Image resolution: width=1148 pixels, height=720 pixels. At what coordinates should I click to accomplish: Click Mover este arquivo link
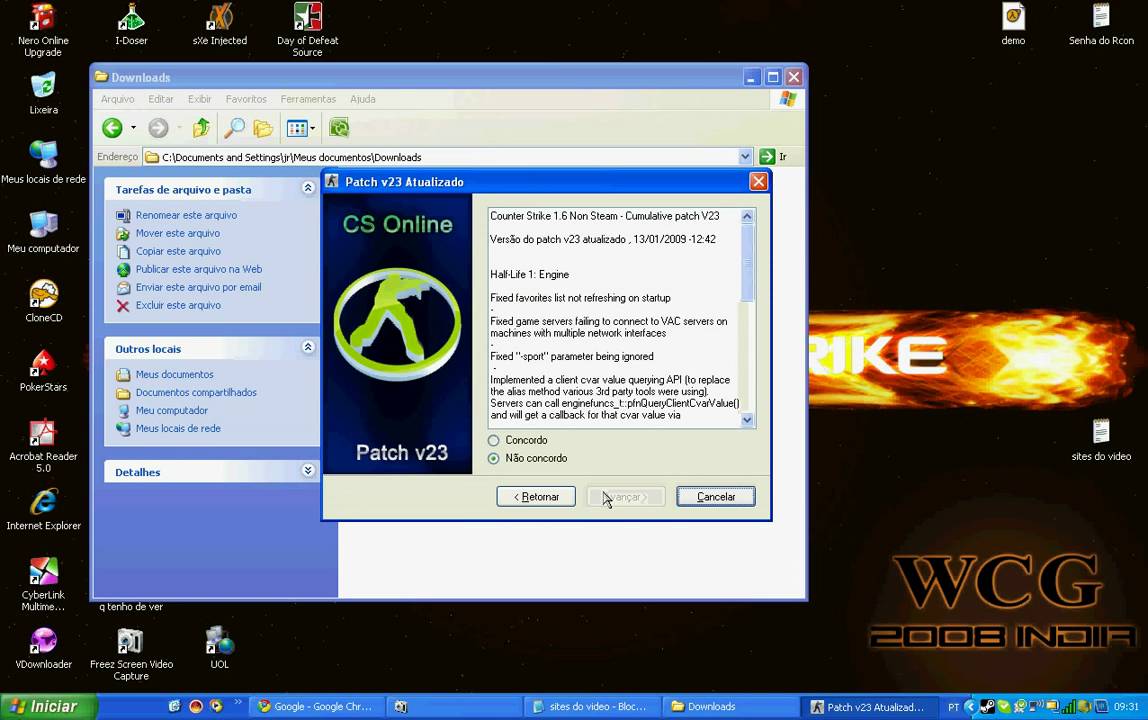[x=178, y=233]
